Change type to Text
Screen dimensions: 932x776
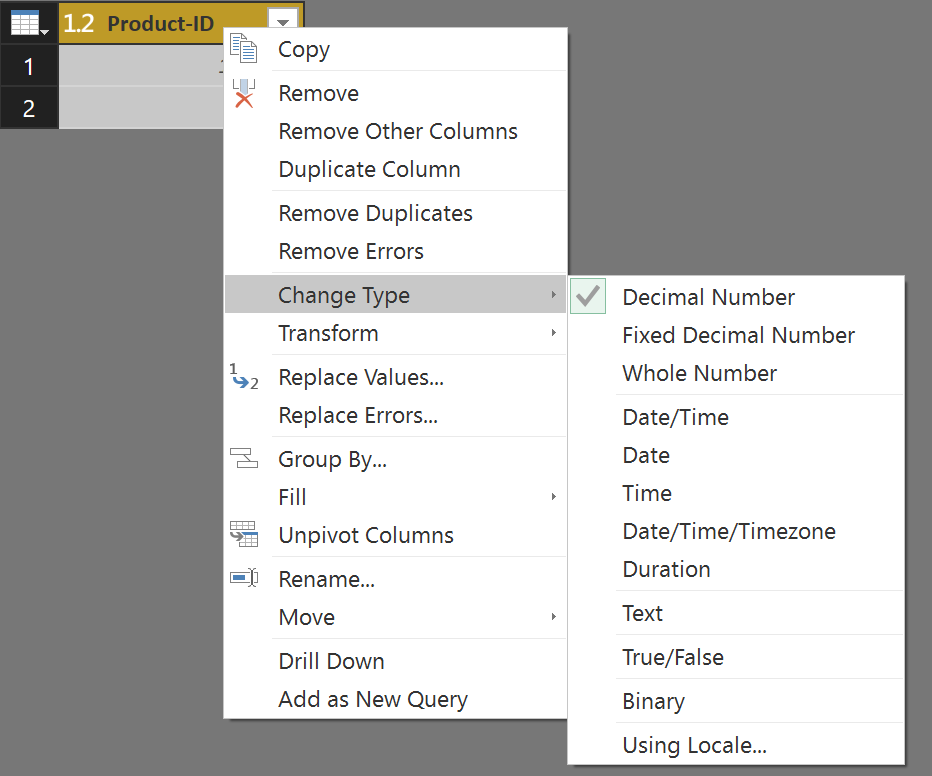(x=736, y=613)
